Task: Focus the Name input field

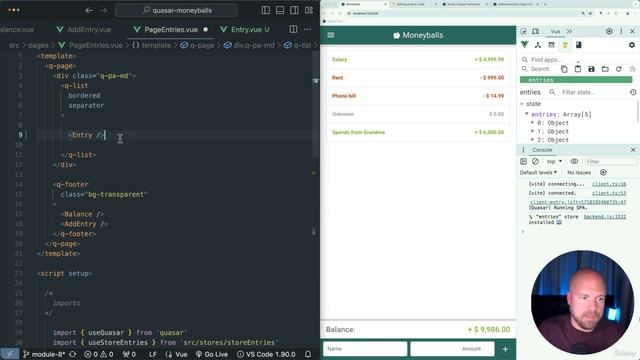Action: point(365,349)
